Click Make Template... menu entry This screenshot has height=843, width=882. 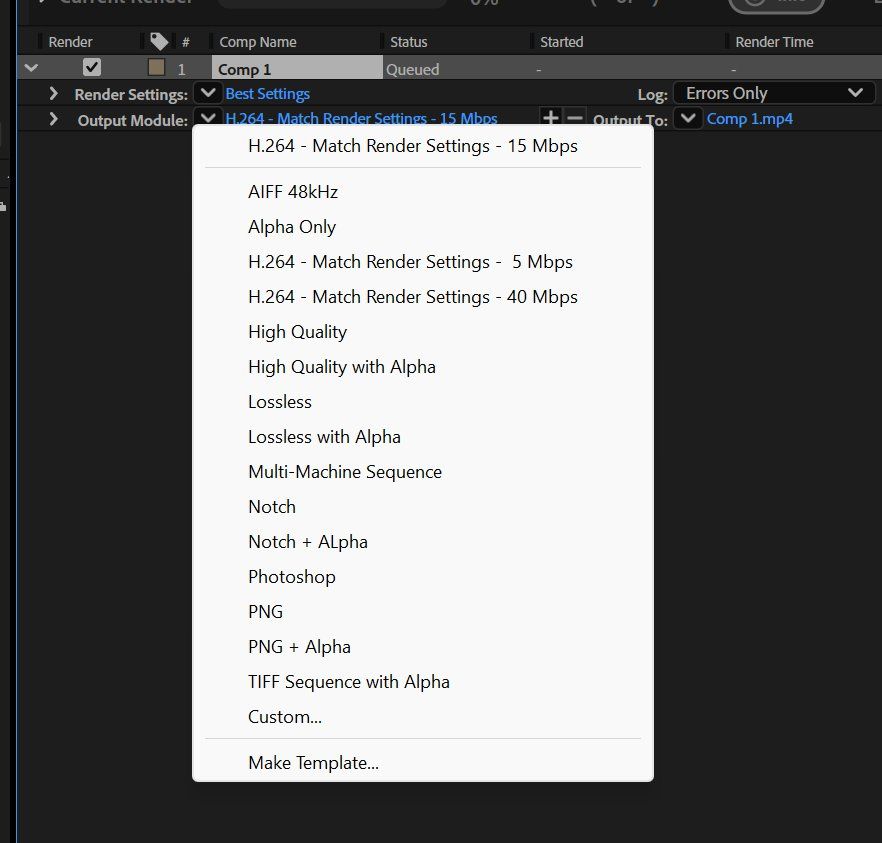point(313,764)
